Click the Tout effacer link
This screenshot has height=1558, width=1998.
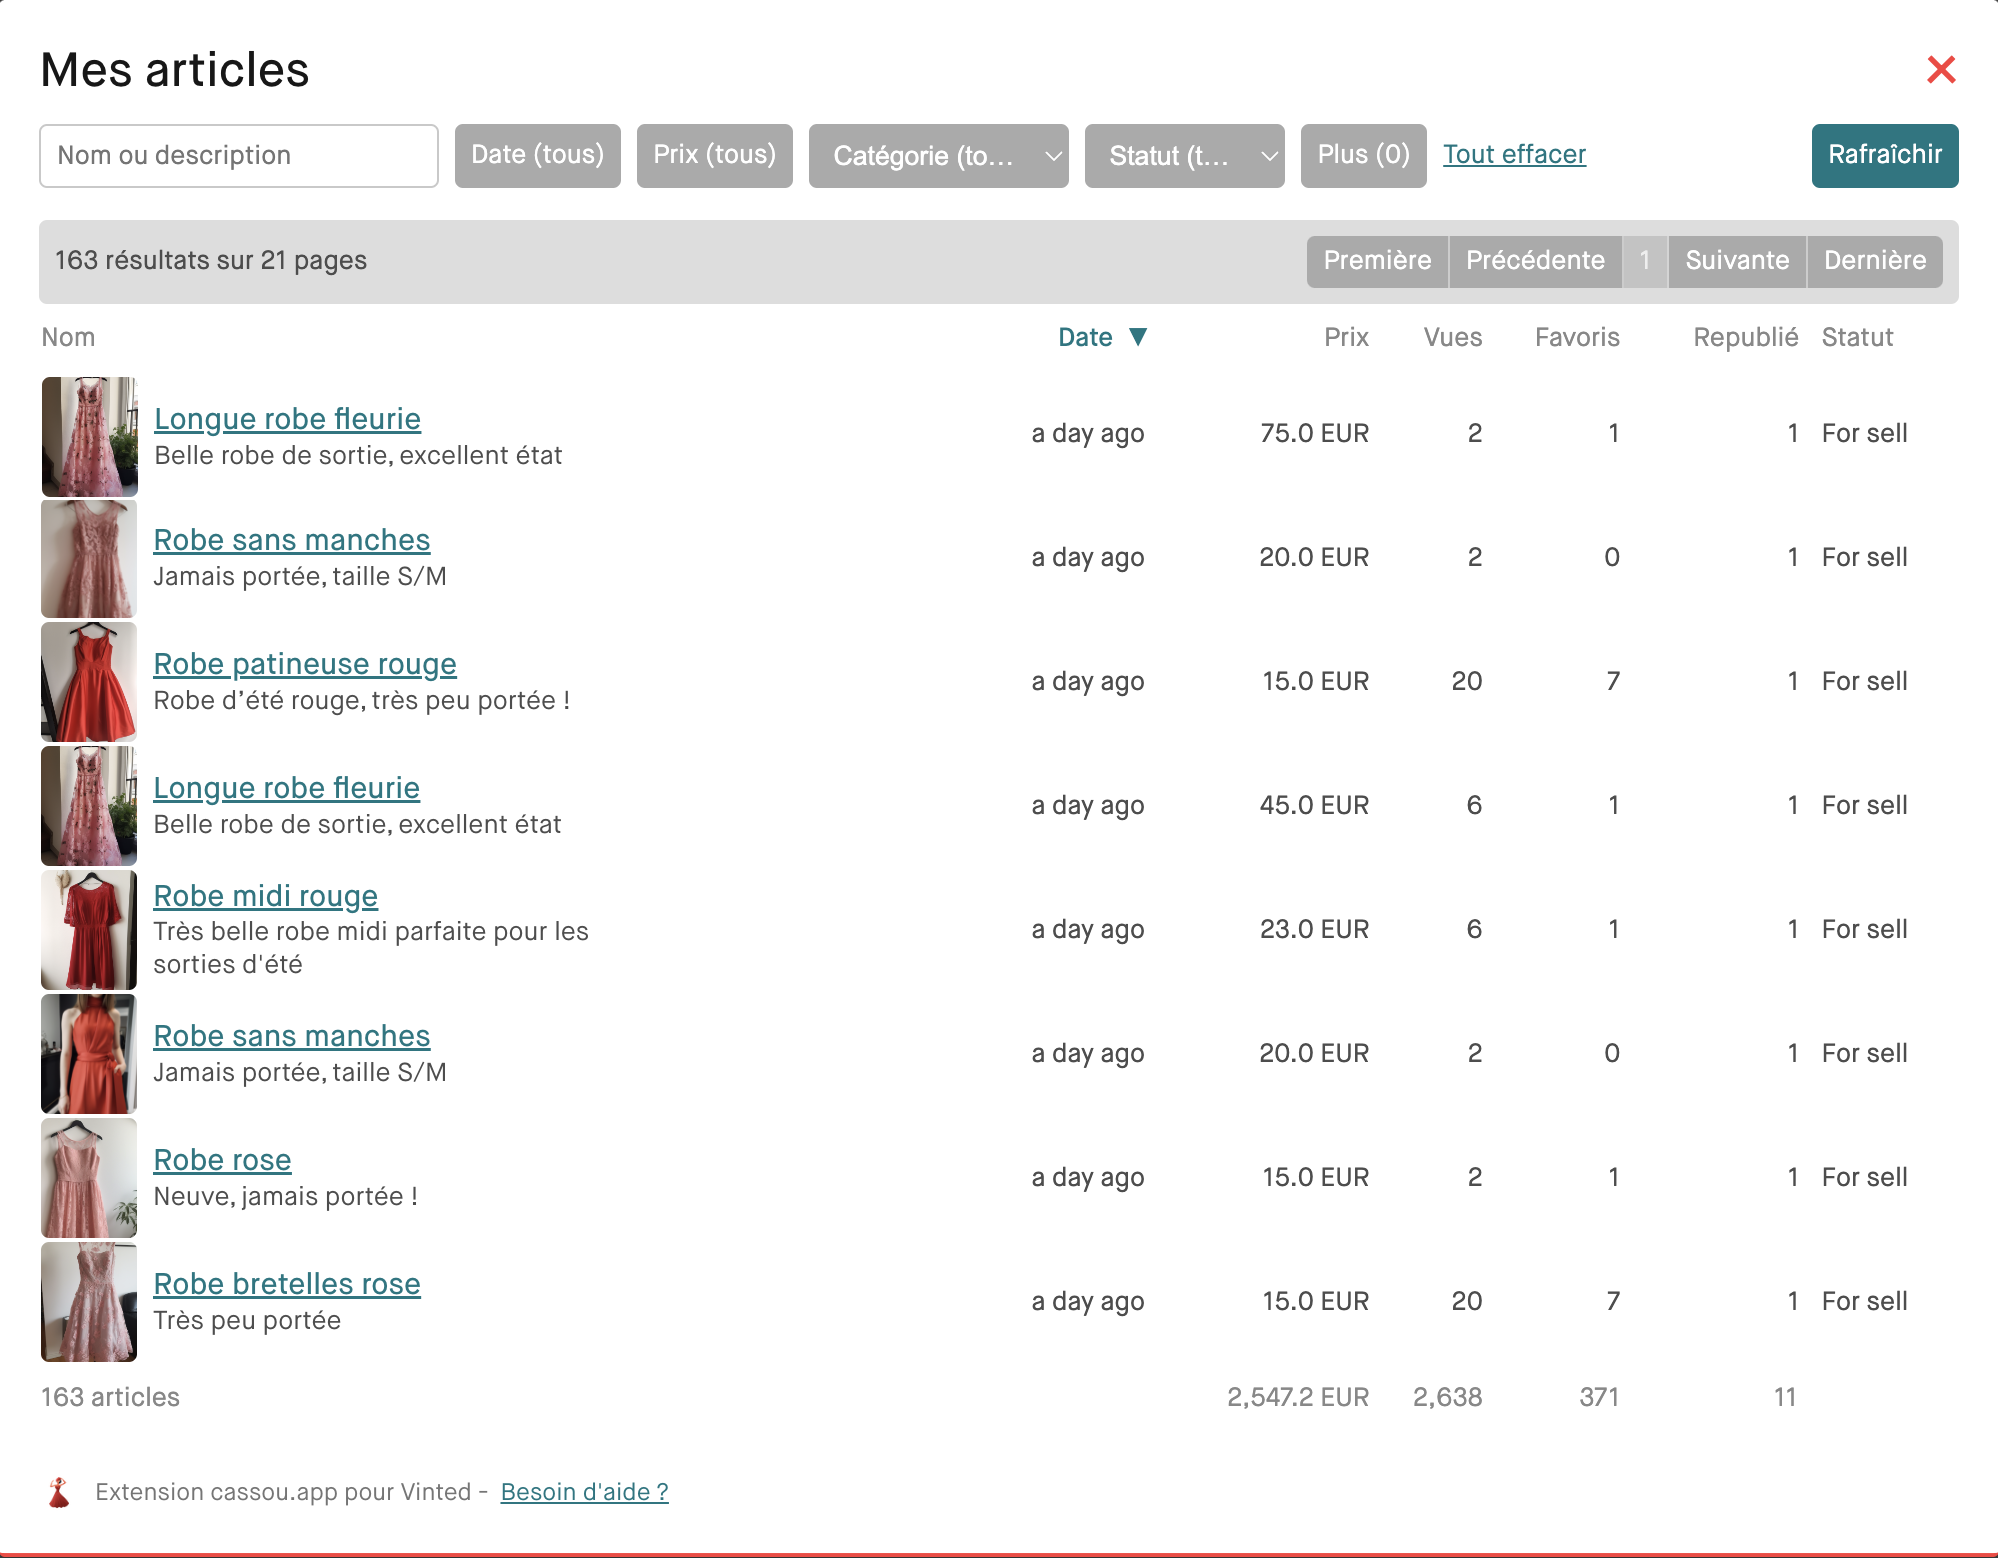click(x=1514, y=154)
